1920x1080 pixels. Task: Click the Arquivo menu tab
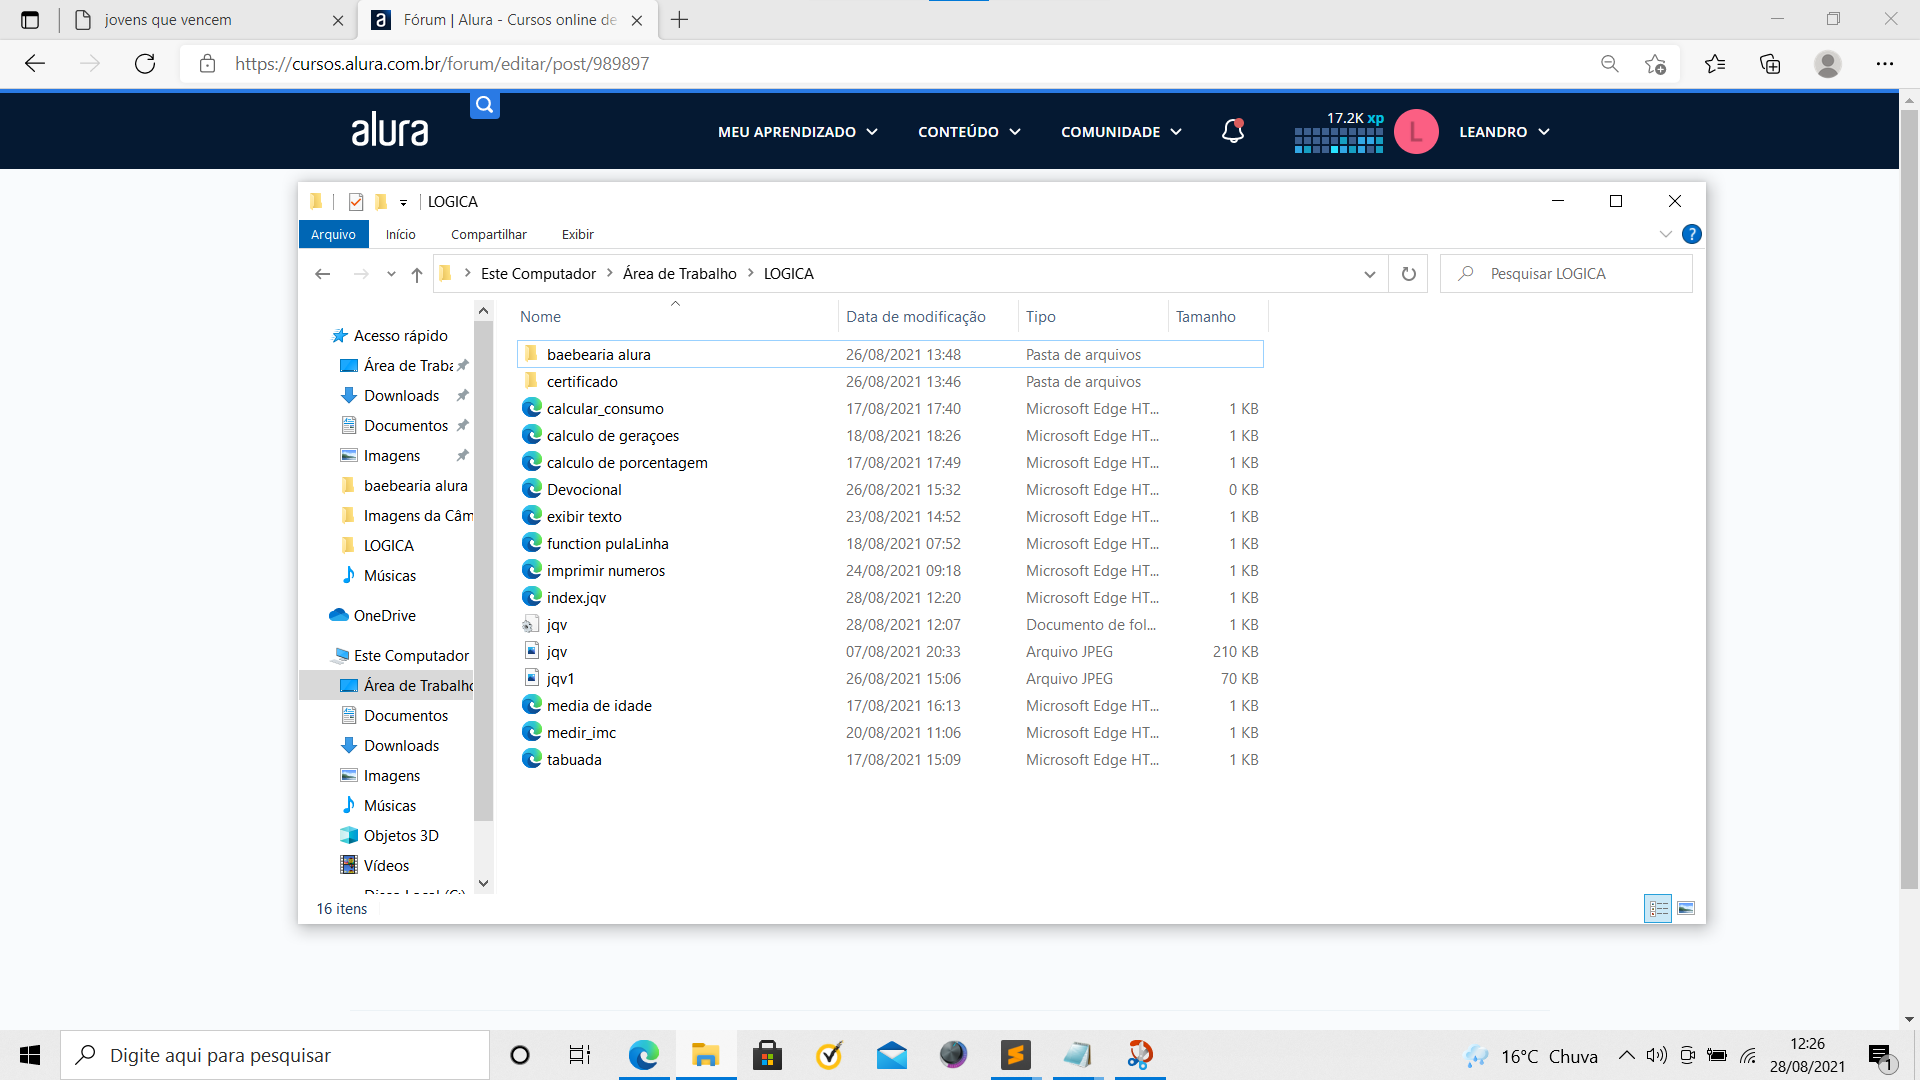pyautogui.click(x=334, y=233)
